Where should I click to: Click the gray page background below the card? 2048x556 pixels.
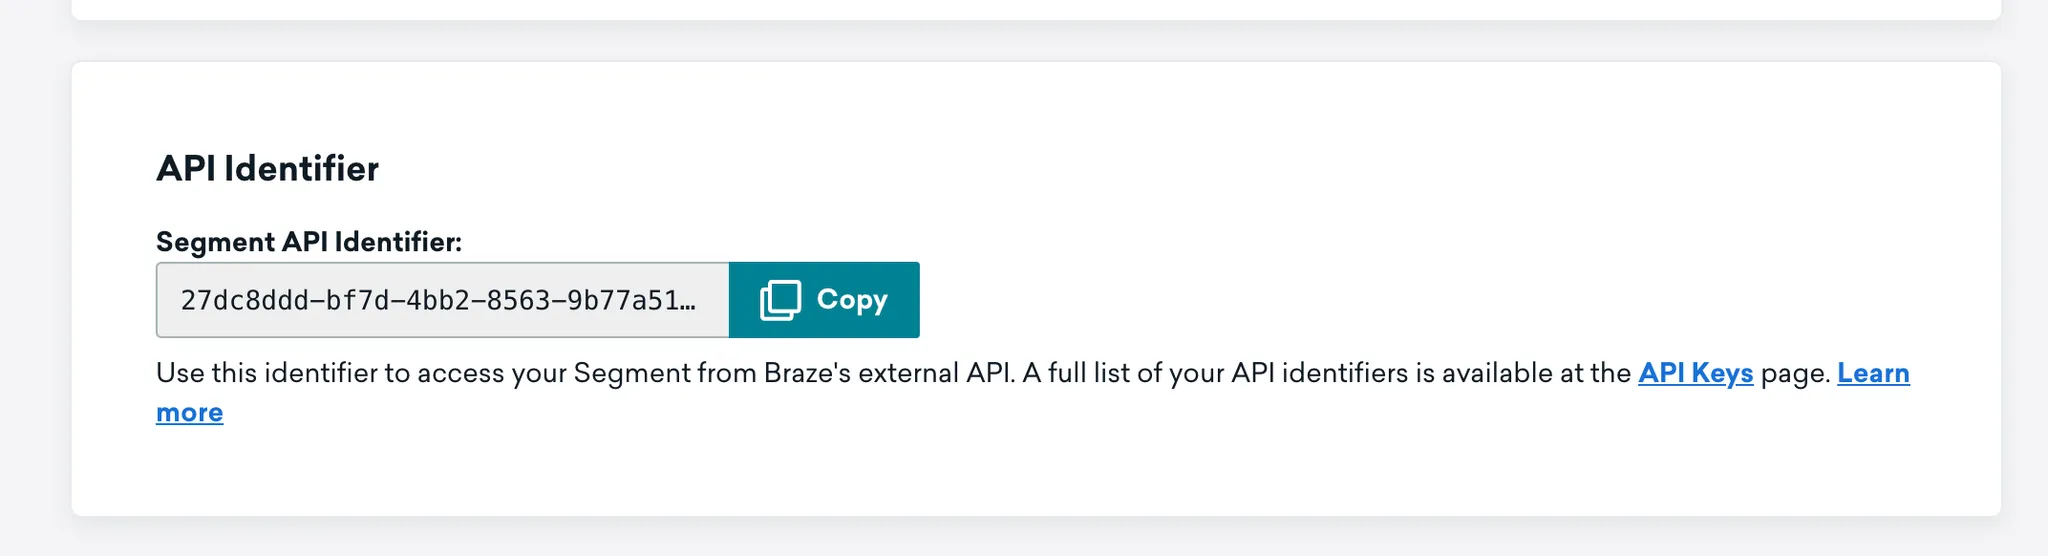pyautogui.click(x=1036, y=538)
